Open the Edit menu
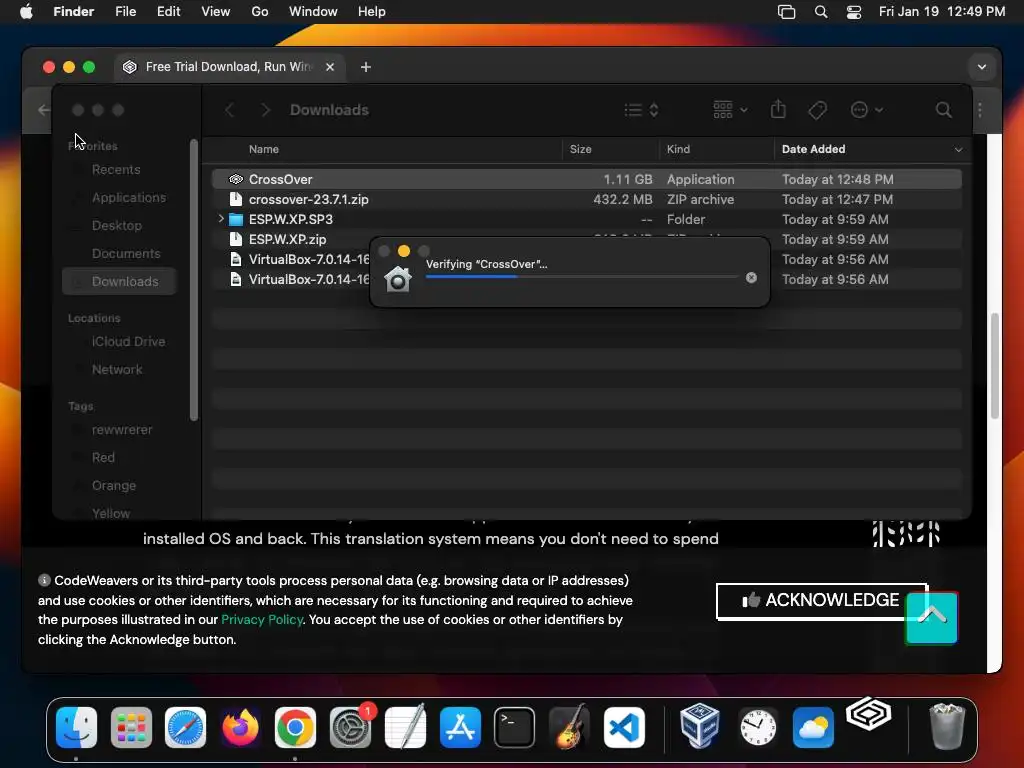Screen dimensions: 1024x768 click(168, 12)
